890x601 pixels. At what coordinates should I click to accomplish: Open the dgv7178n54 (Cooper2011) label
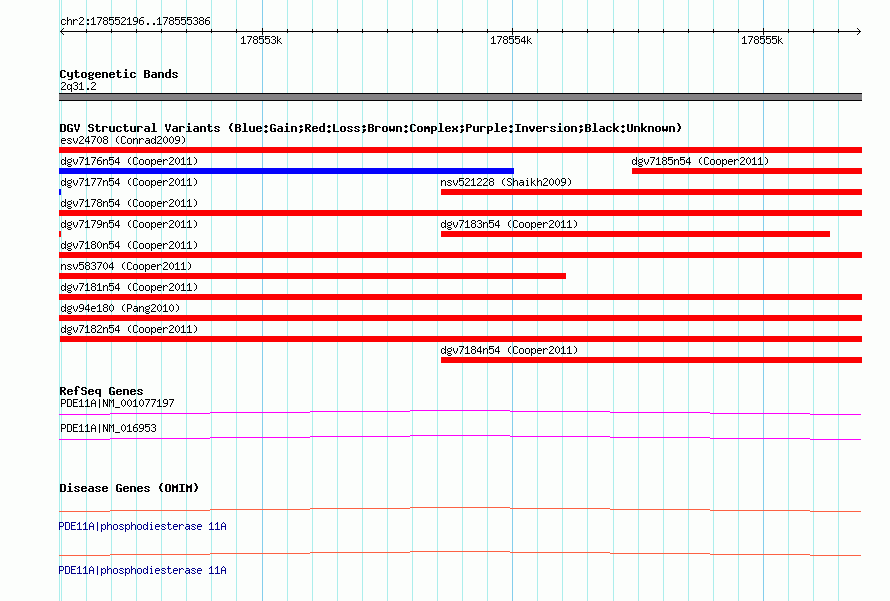coord(129,203)
